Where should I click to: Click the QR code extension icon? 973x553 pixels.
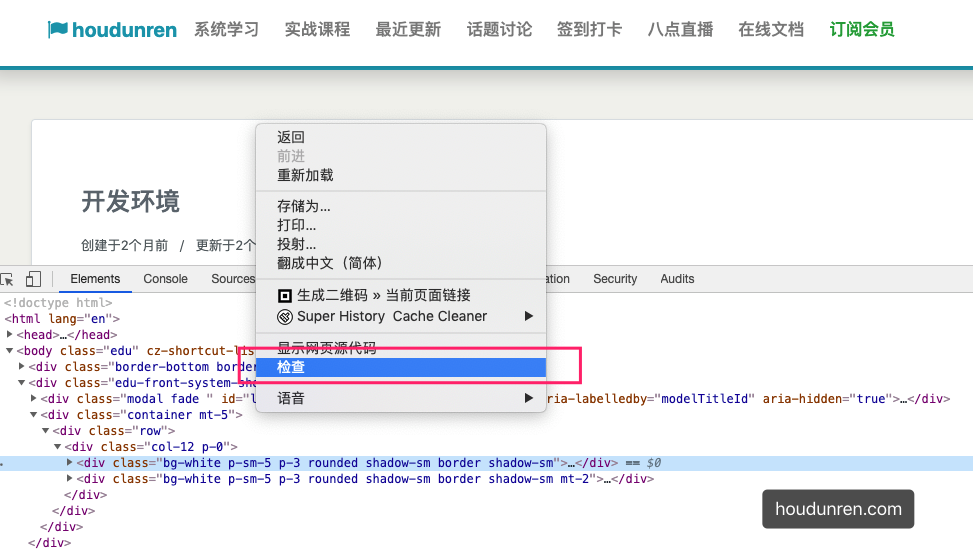[285, 295]
